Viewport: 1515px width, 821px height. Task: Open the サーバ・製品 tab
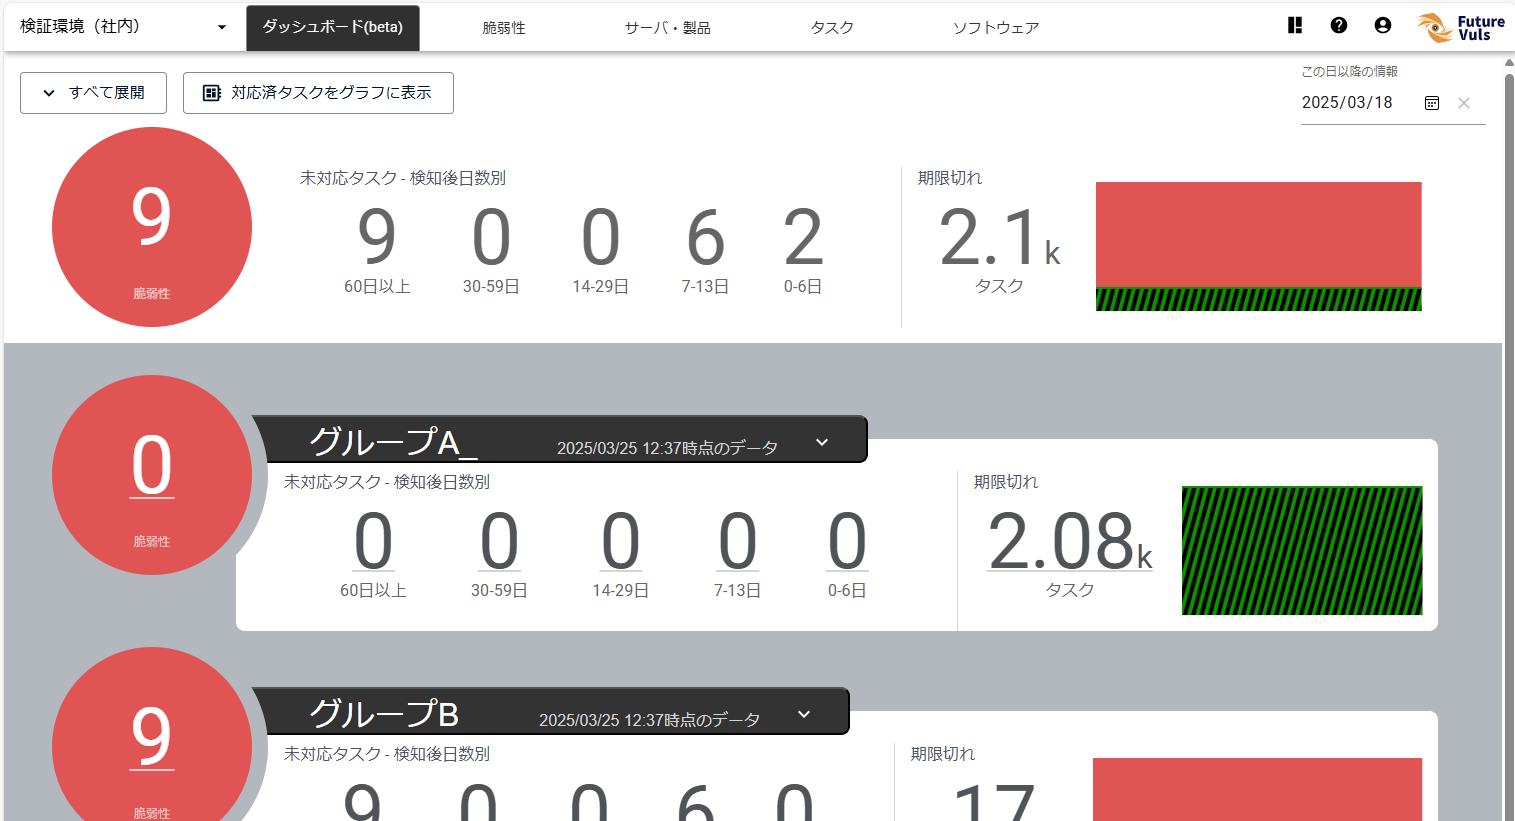tap(668, 28)
